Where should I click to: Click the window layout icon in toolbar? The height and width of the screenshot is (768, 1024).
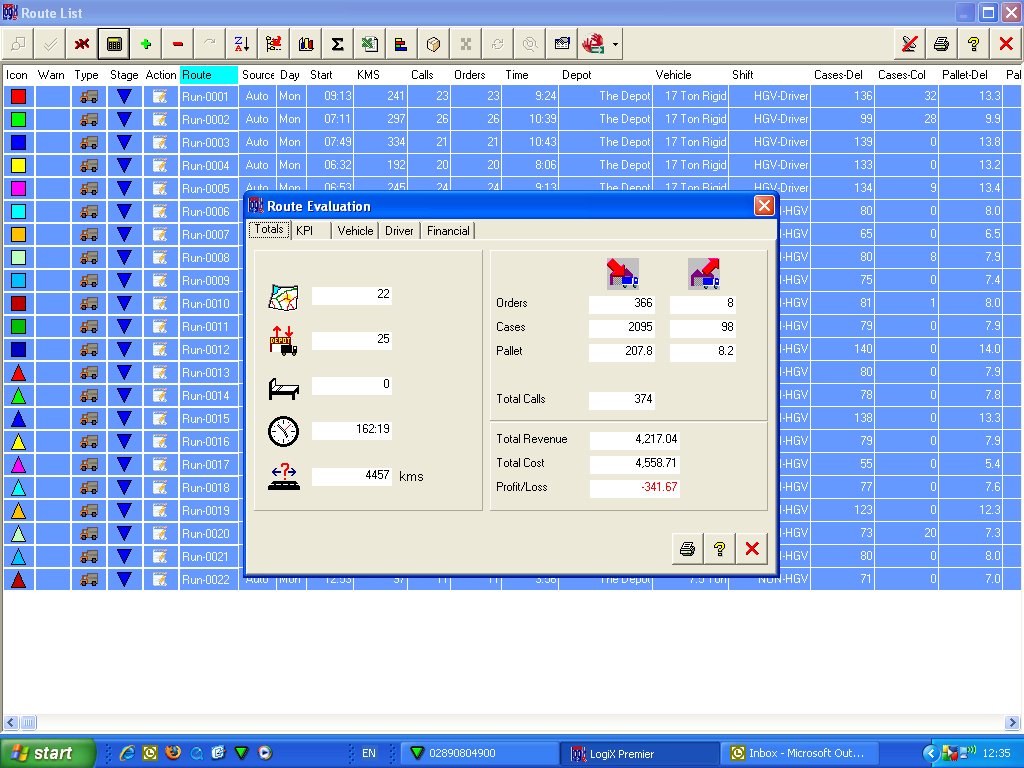(562, 44)
